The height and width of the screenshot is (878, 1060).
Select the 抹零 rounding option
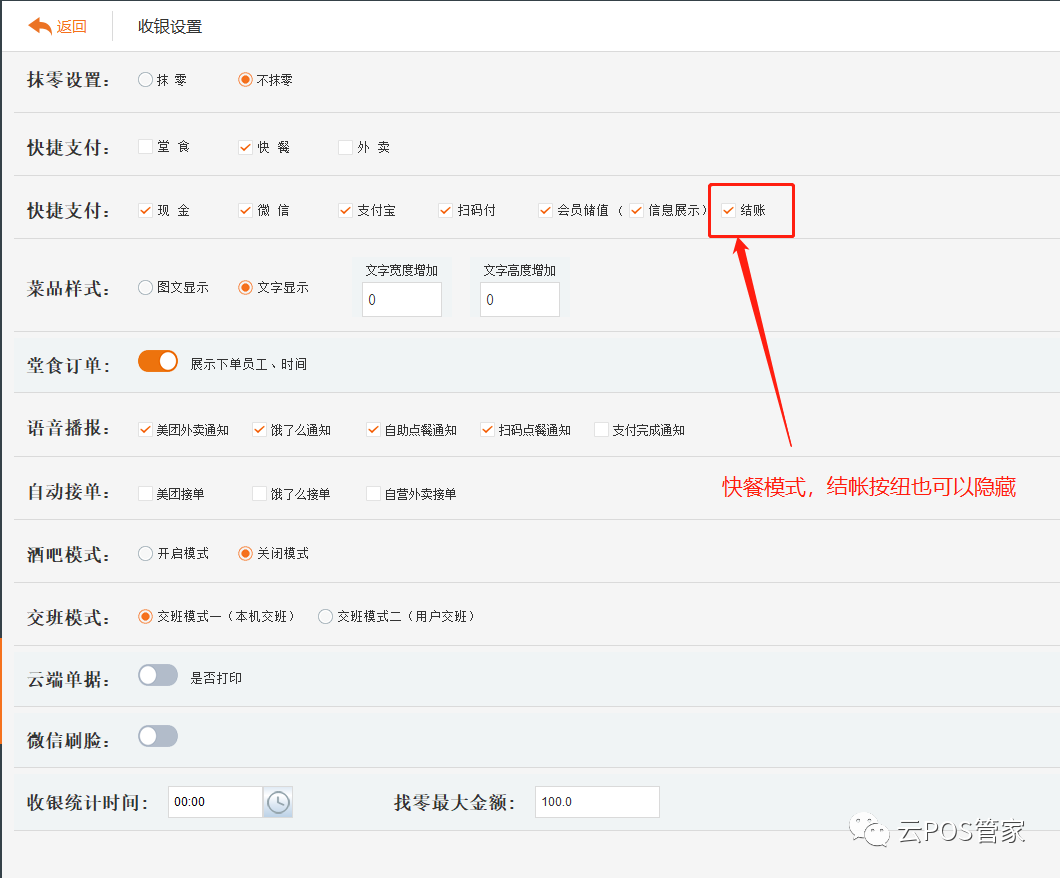pyautogui.click(x=144, y=79)
